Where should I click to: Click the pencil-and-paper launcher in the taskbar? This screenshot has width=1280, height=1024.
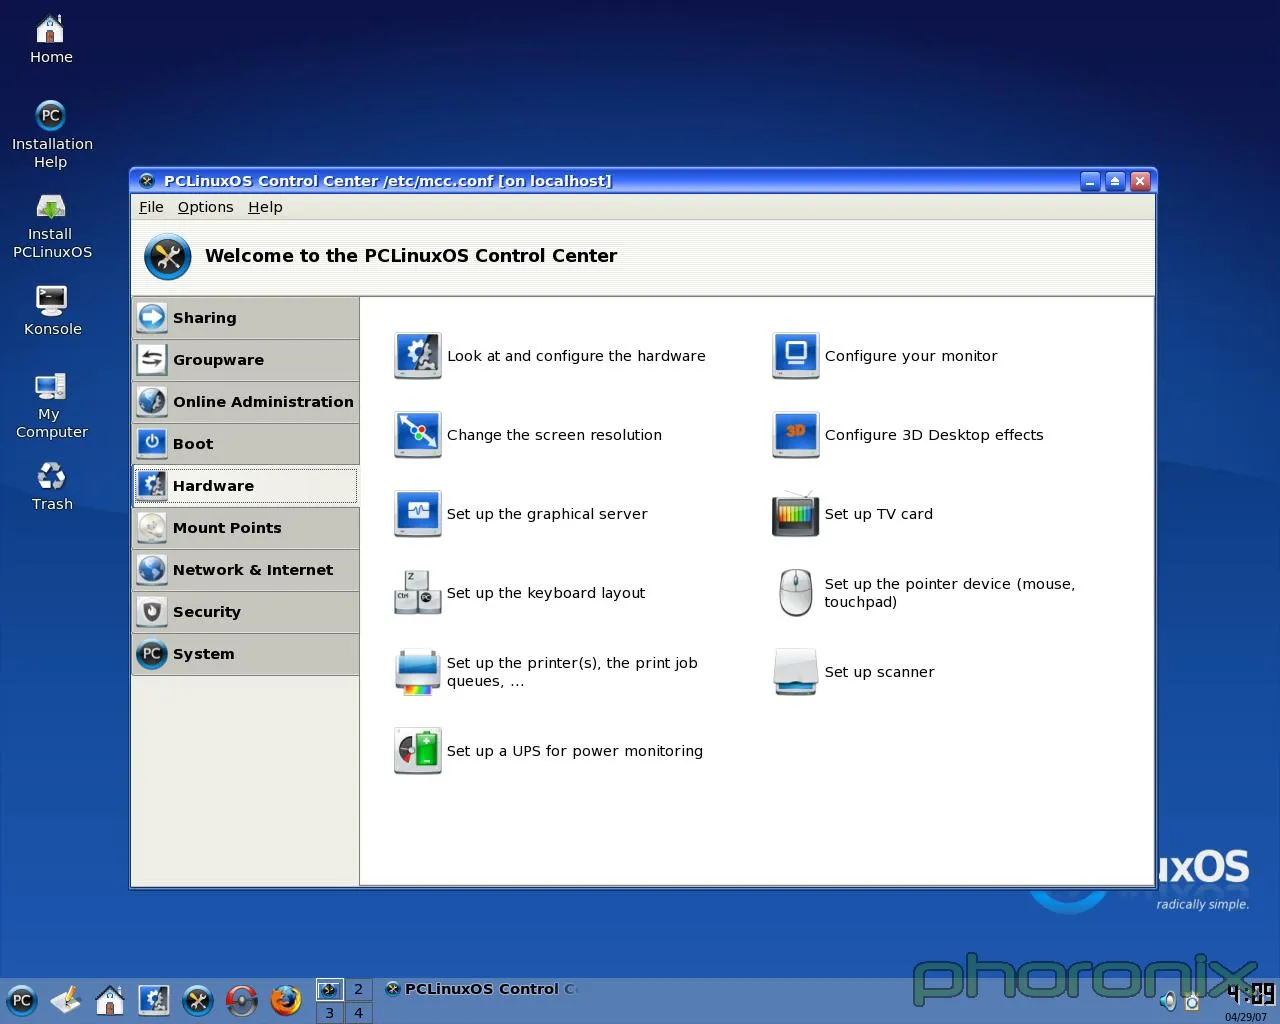click(66, 1000)
